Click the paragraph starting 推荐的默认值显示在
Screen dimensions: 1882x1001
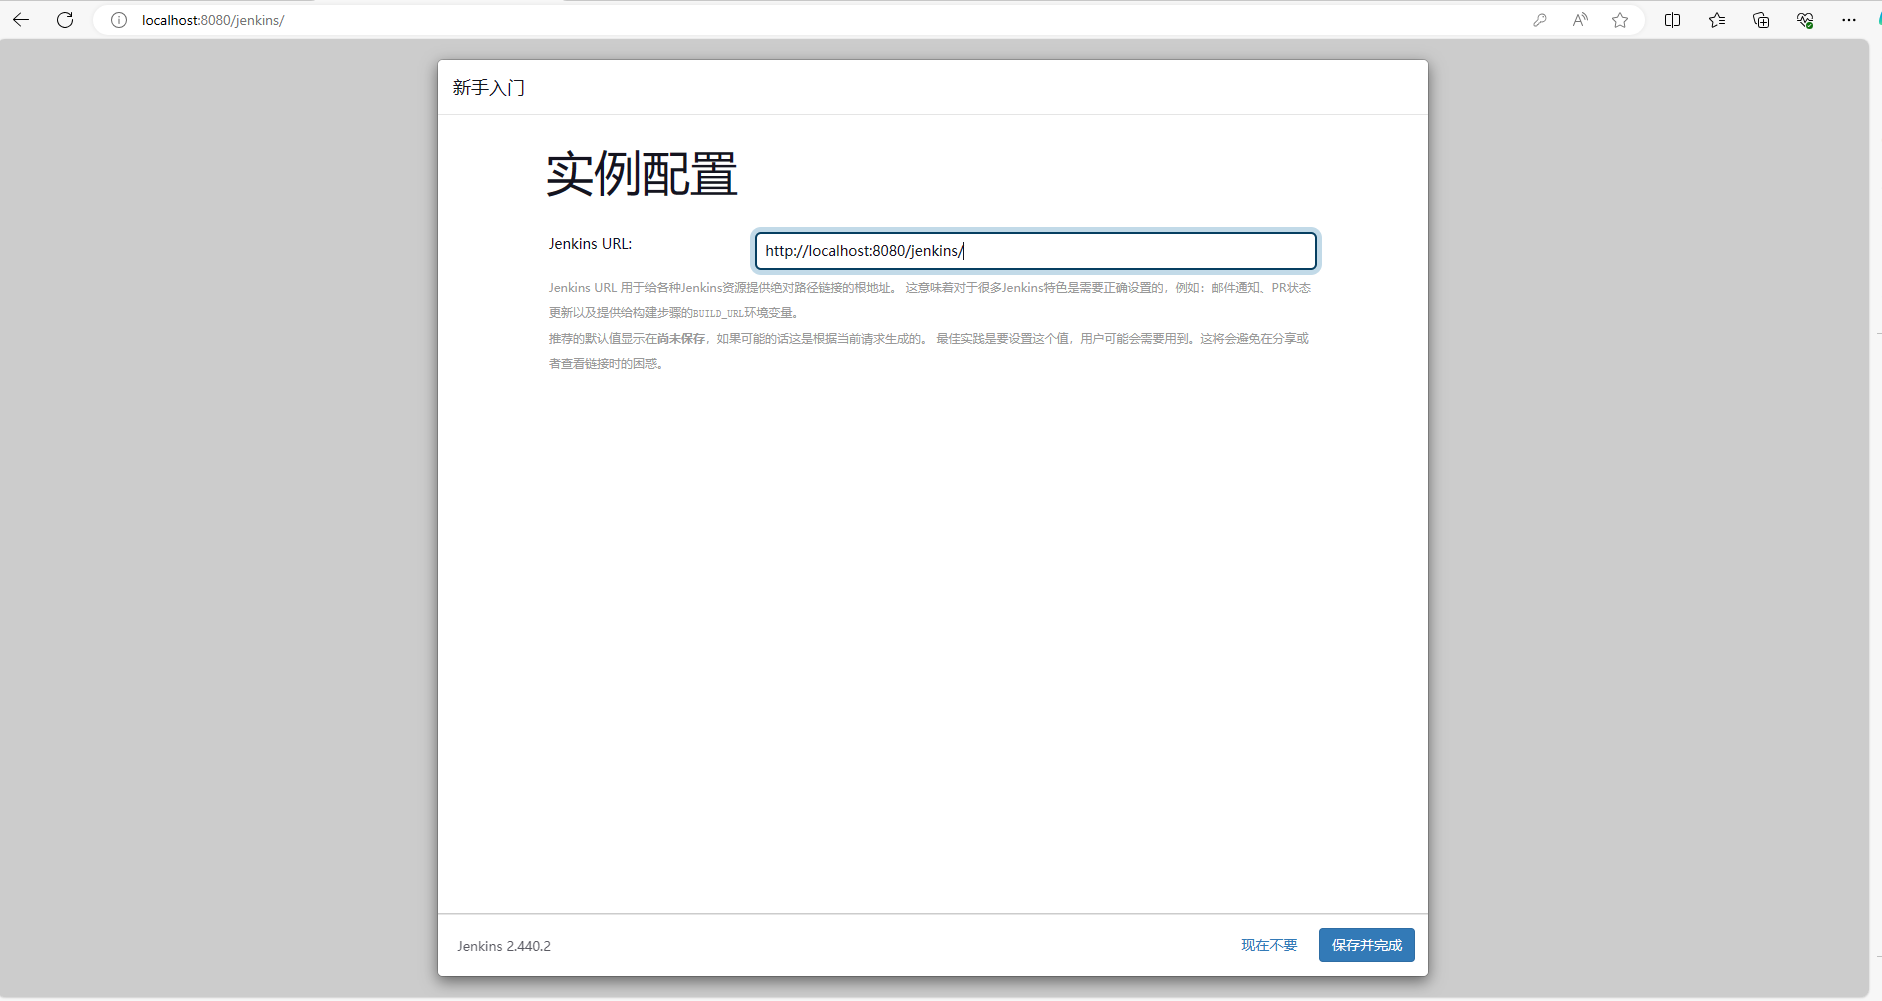(x=928, y=351)
